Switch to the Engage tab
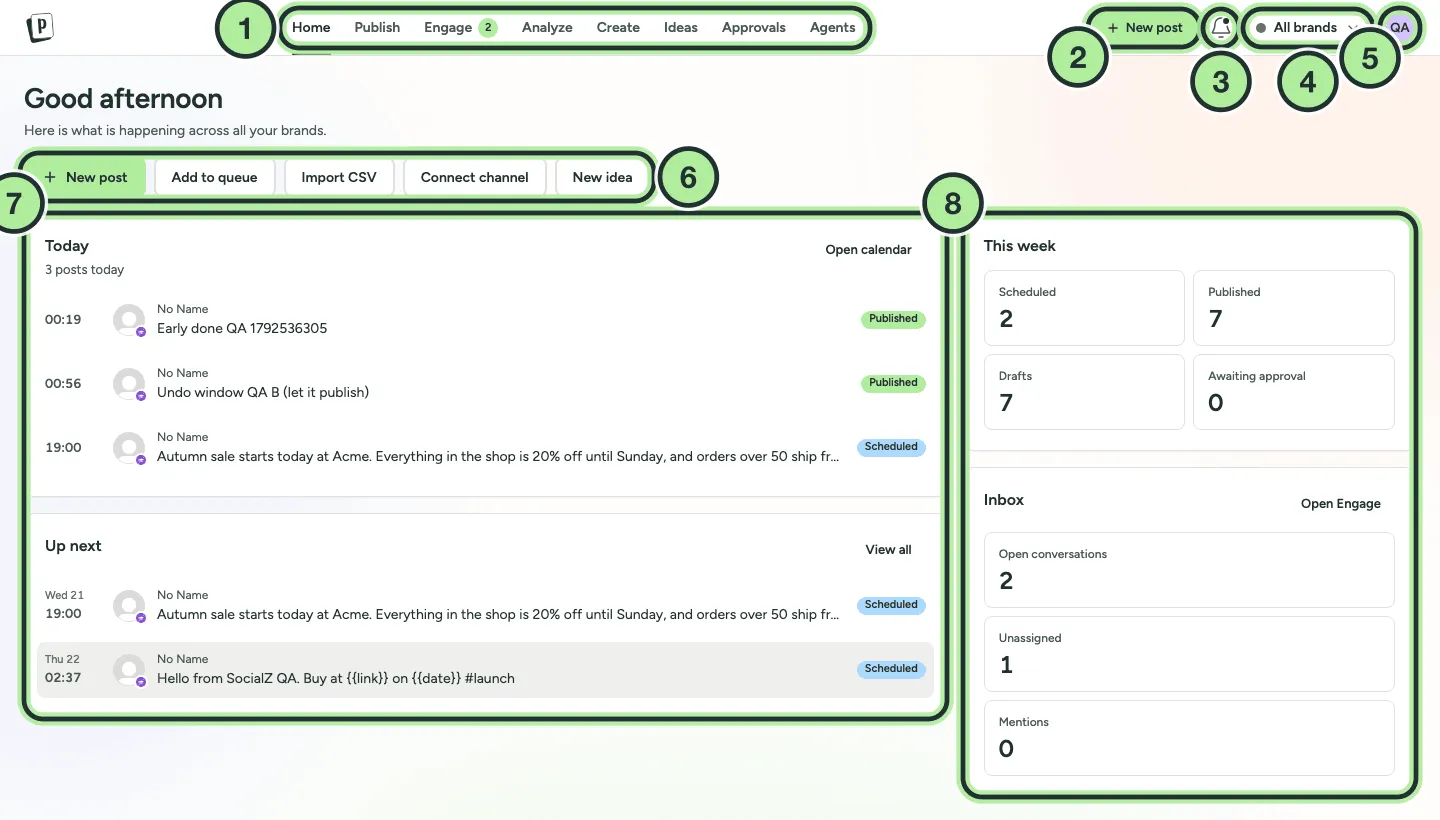 tap(459, 28)
